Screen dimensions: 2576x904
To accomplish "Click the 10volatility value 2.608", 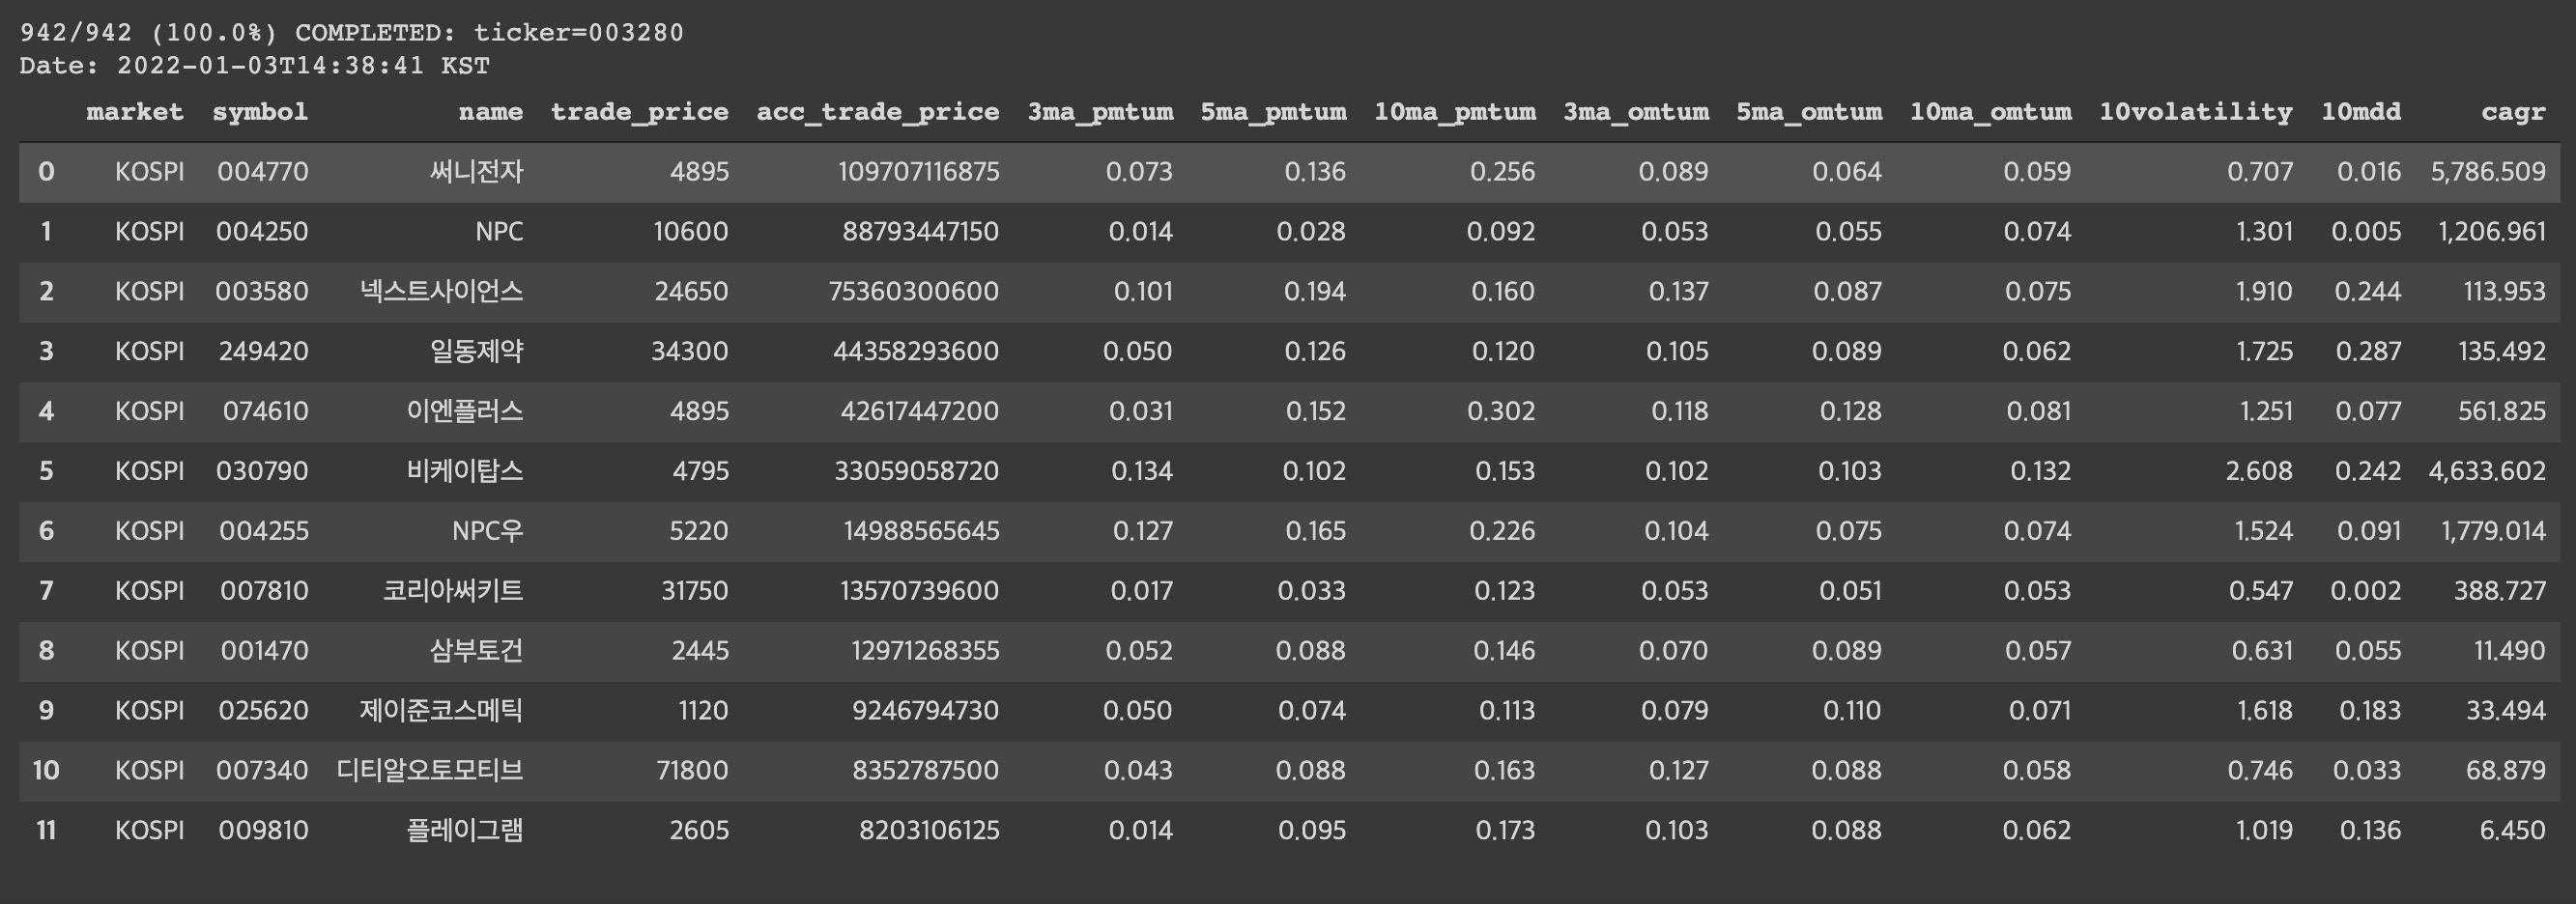I will point(2260,471).
